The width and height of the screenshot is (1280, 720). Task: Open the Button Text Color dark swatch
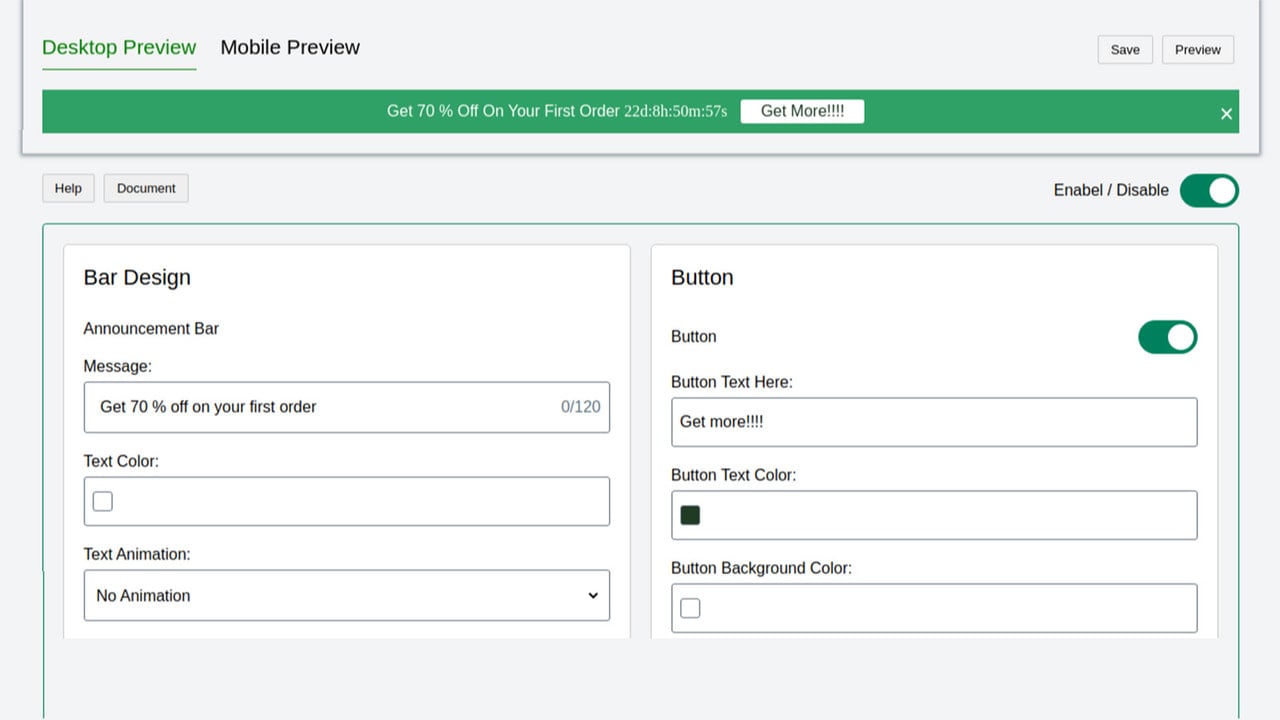point(690,515)
